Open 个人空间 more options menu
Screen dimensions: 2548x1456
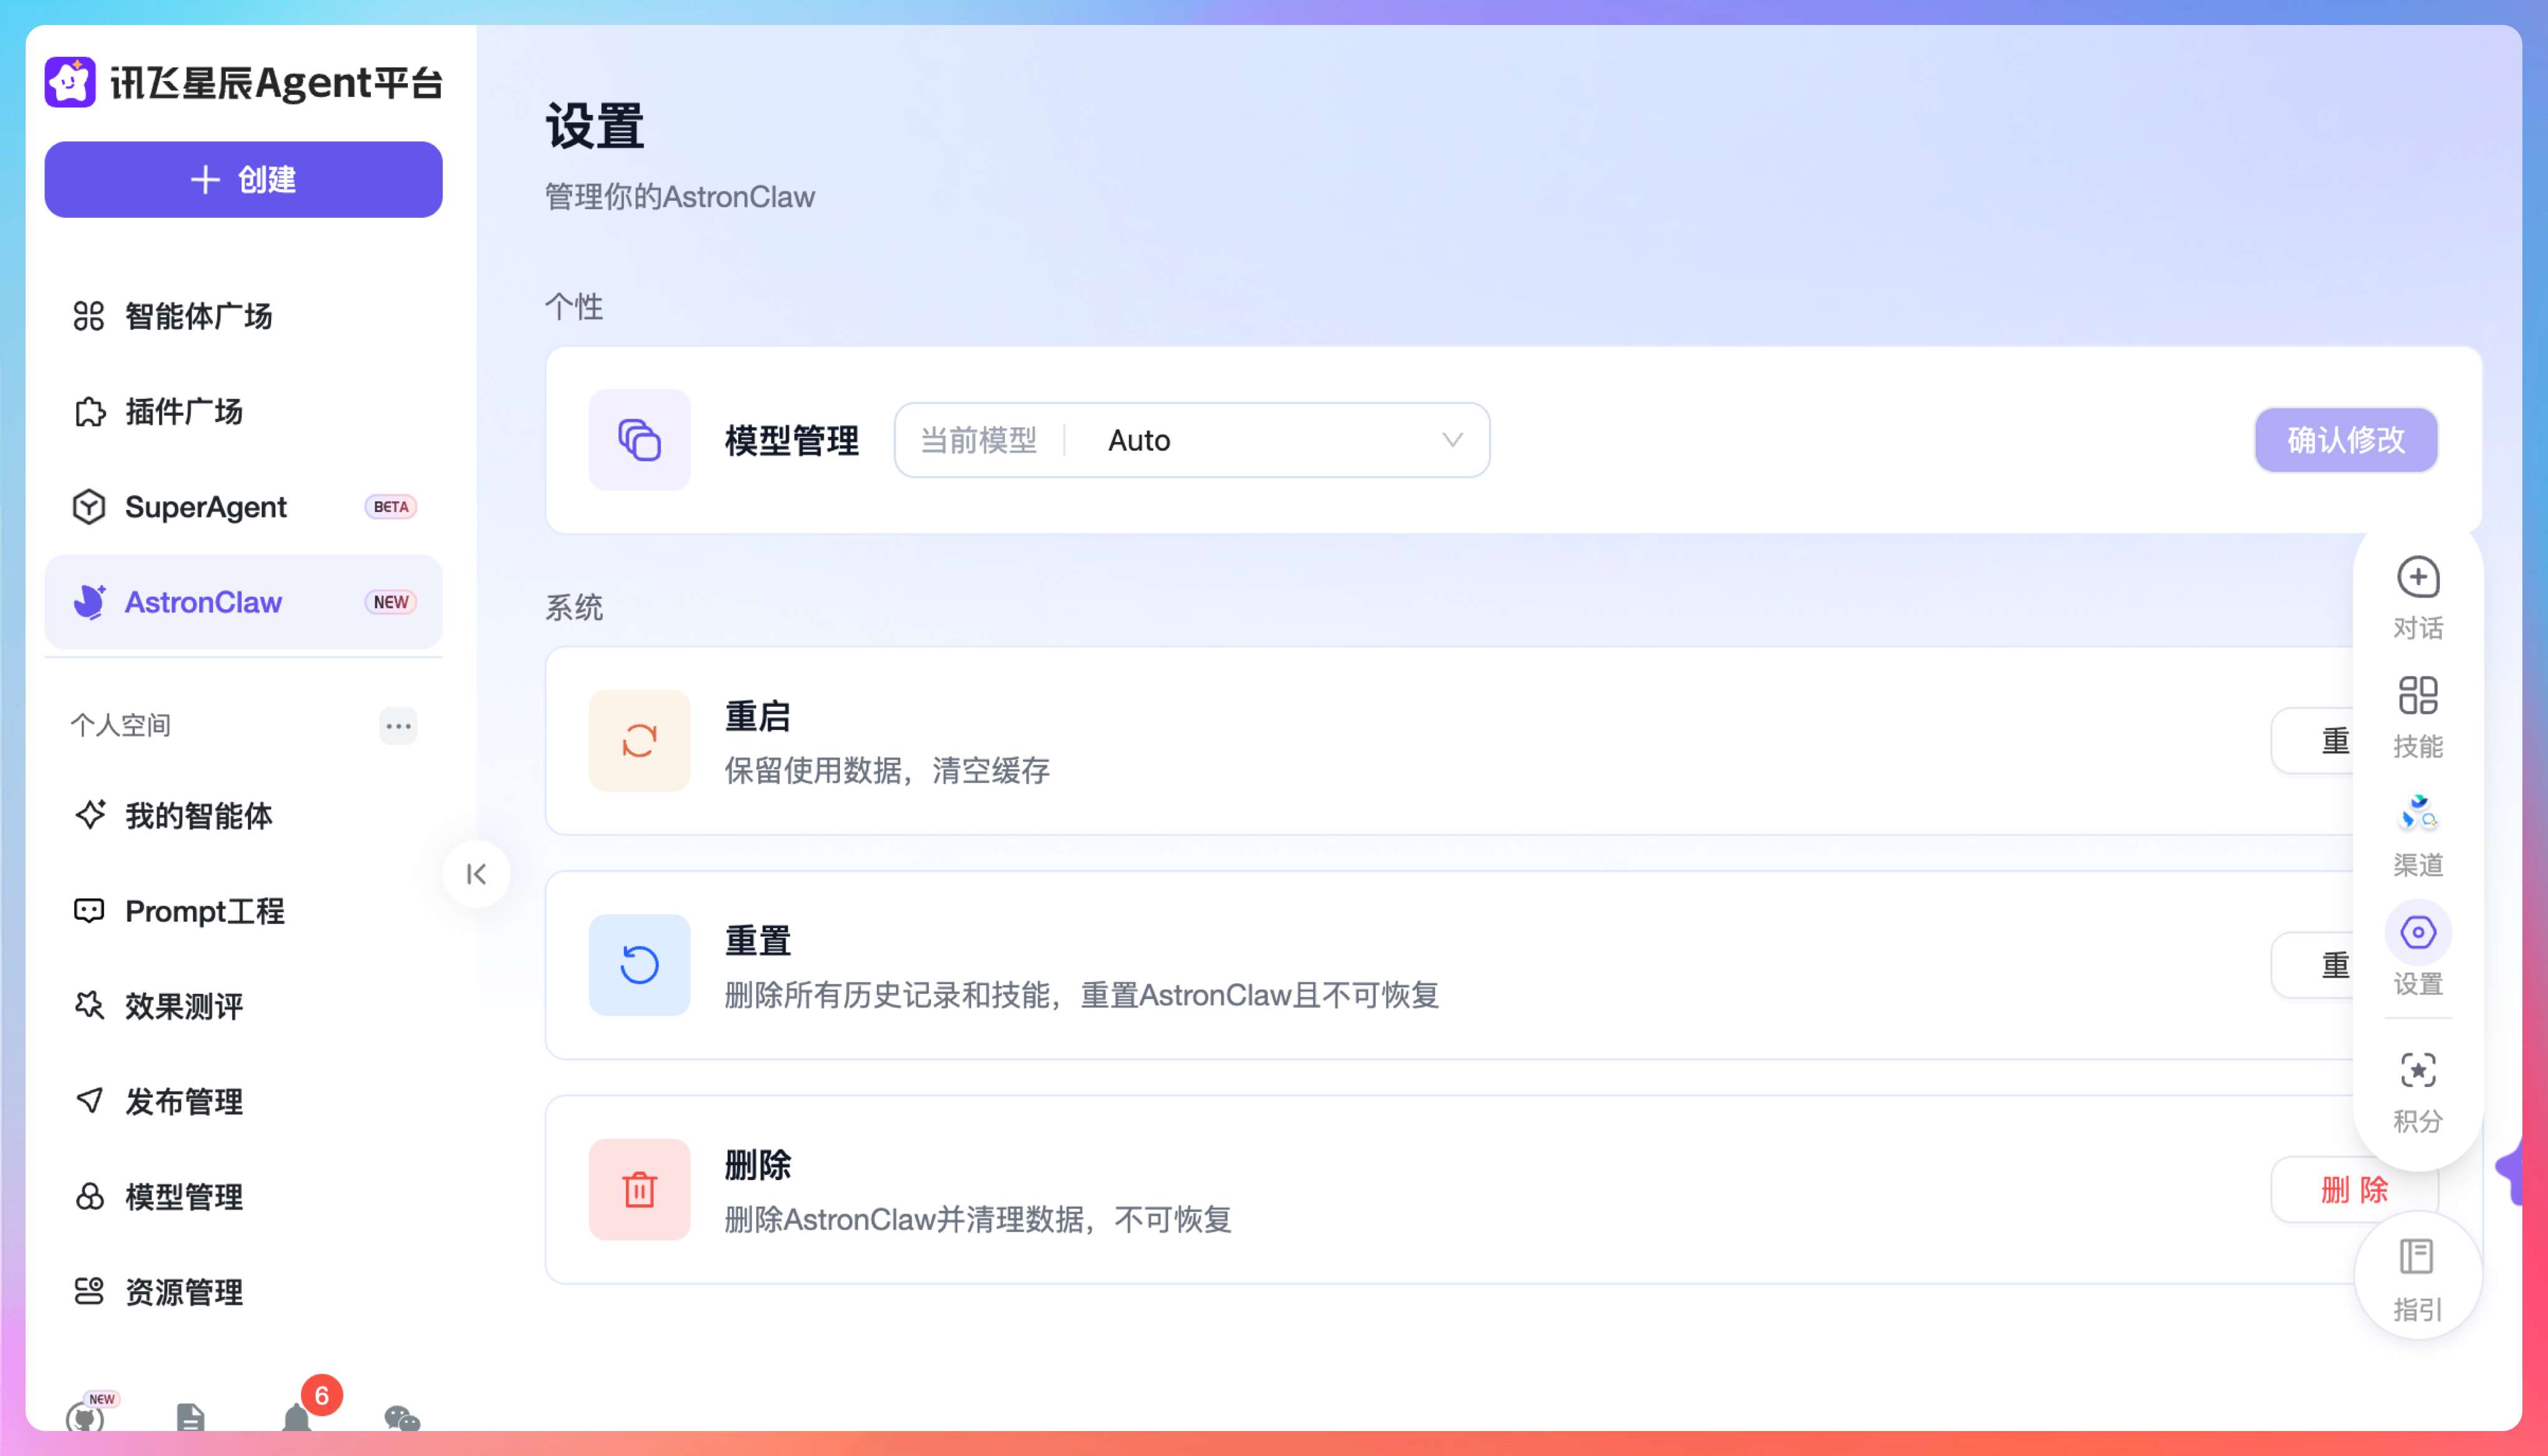click(398, 726)
